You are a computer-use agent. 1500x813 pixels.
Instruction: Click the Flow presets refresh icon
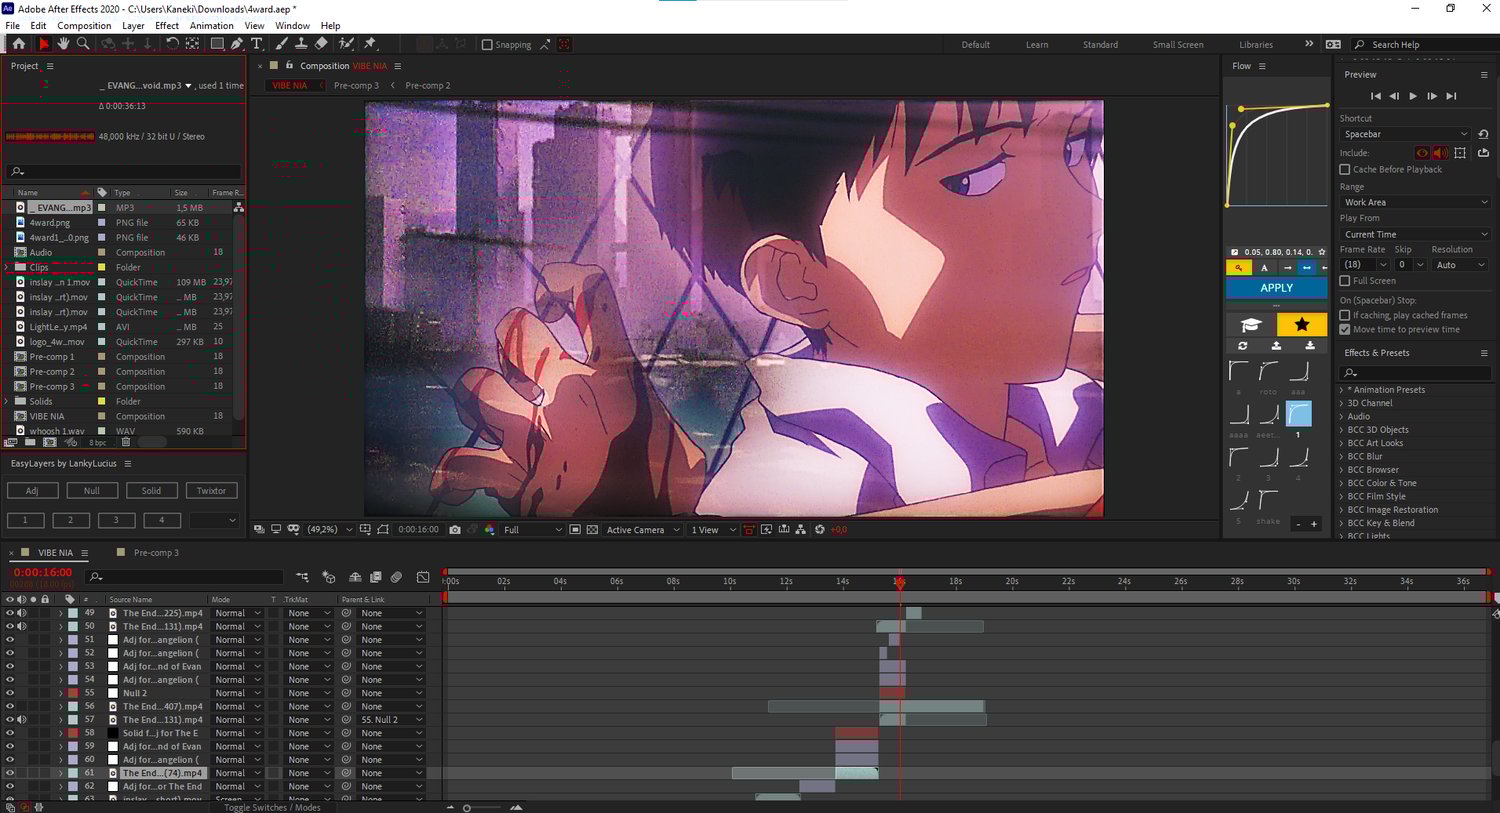pyautogui.click(x=1243, y=346)
